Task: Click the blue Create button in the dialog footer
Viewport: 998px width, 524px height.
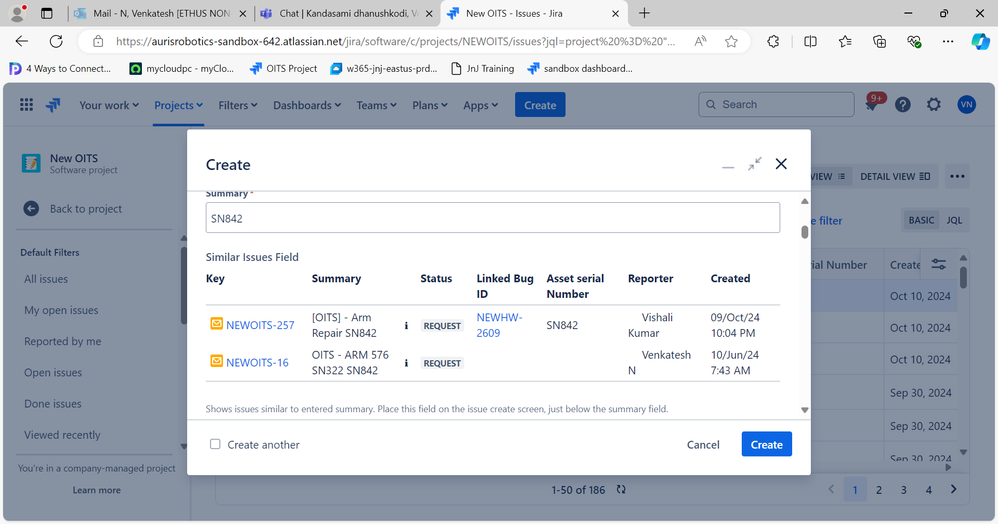Action: (x=766, y=444)
